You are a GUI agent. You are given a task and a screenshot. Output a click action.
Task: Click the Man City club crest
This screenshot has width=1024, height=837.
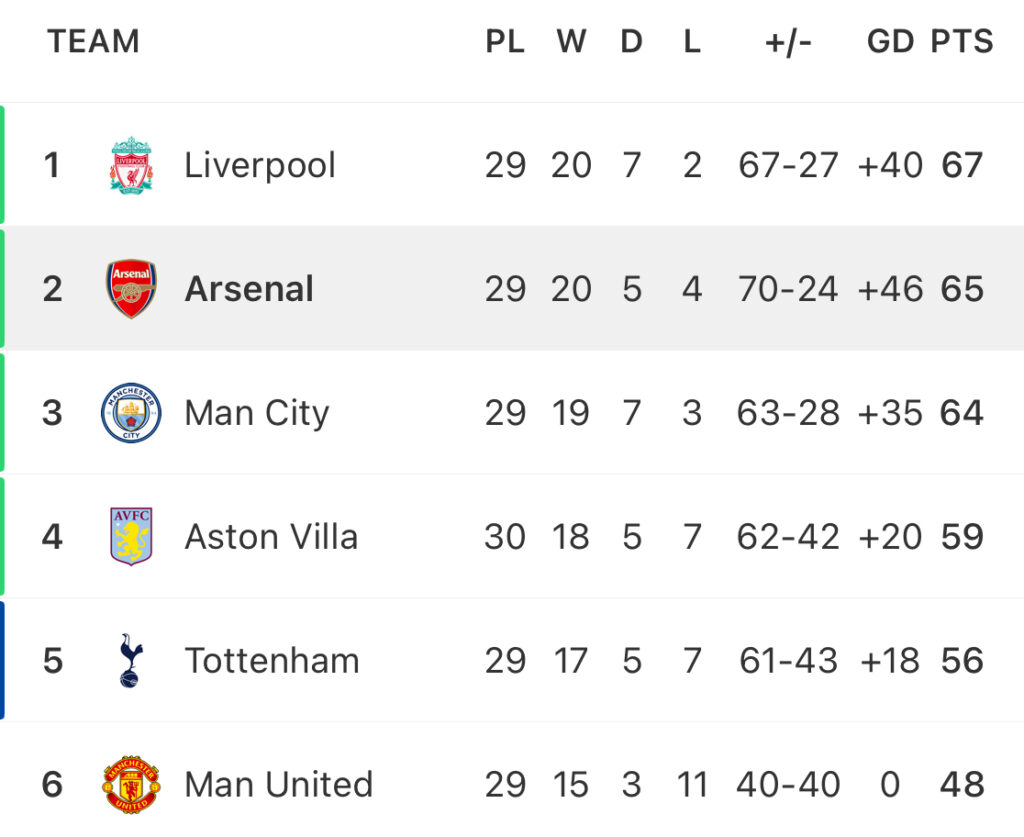[x=131, y=413]
